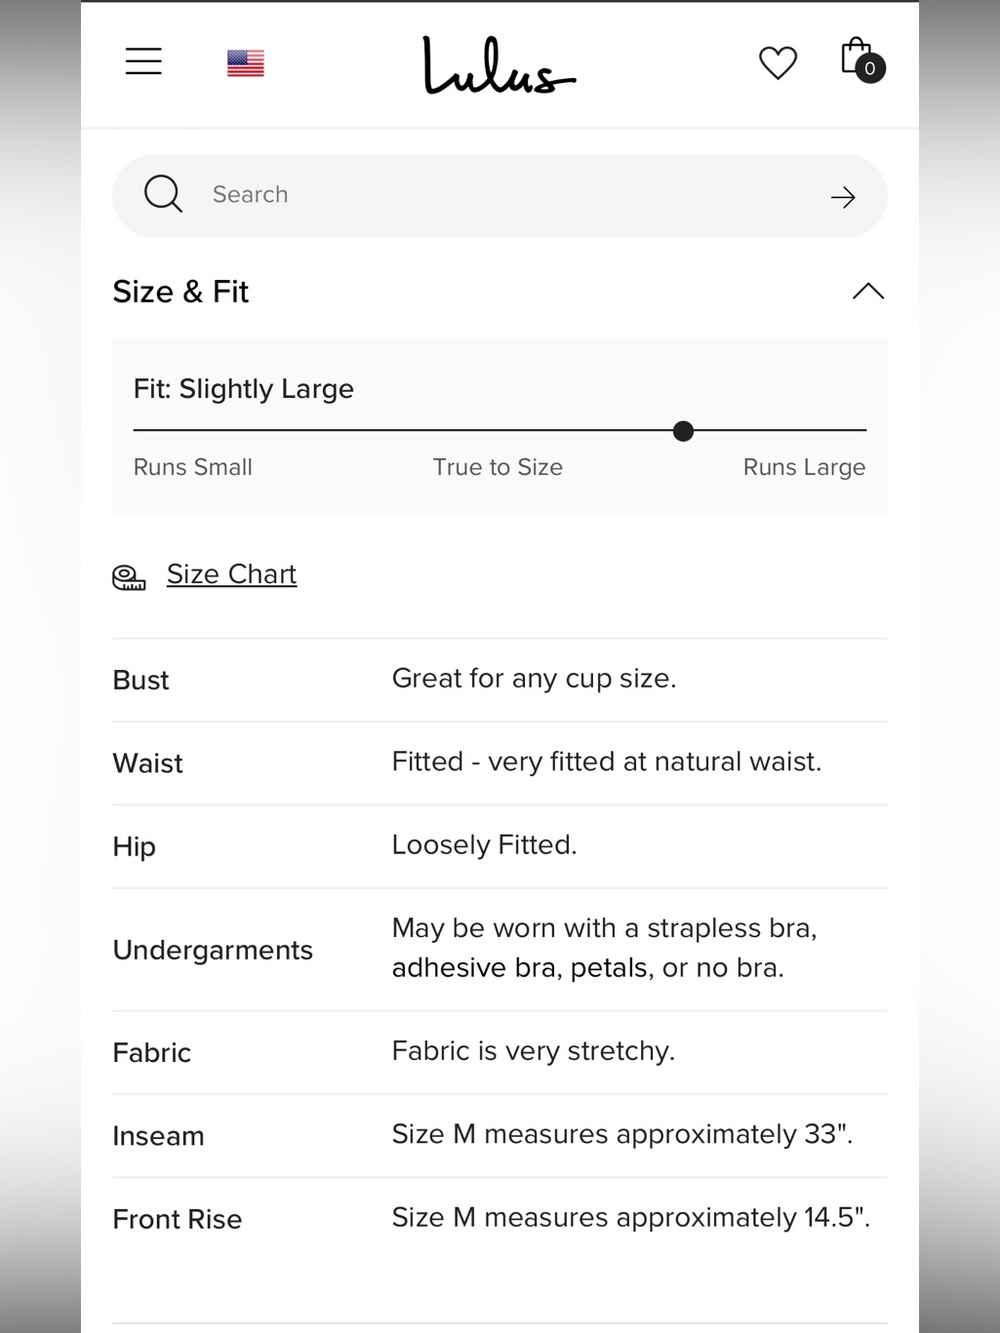
Task: Submit search with arrow icon
Action: click(x=843, y=197)
